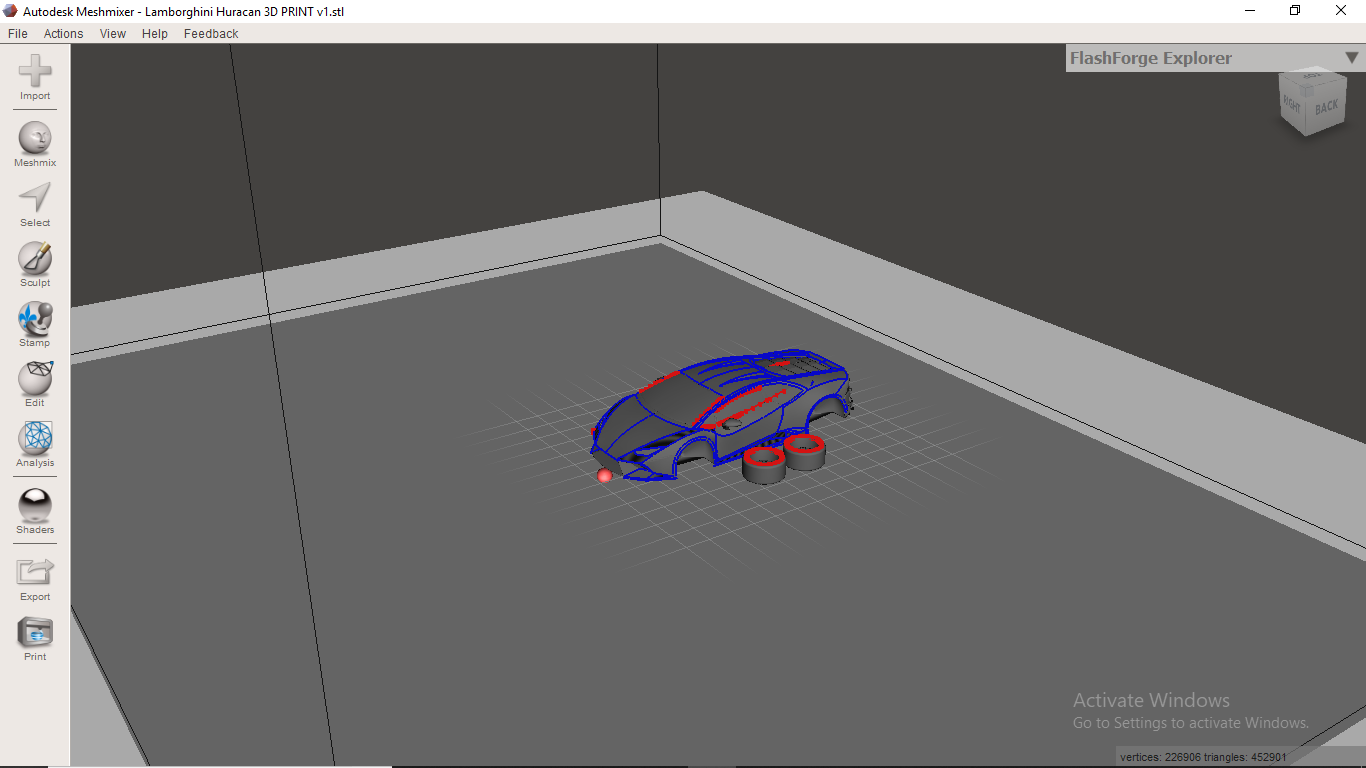This screenshot has height=768, width=1366.
Task: Open the Print tool
Action: (35, 632)
